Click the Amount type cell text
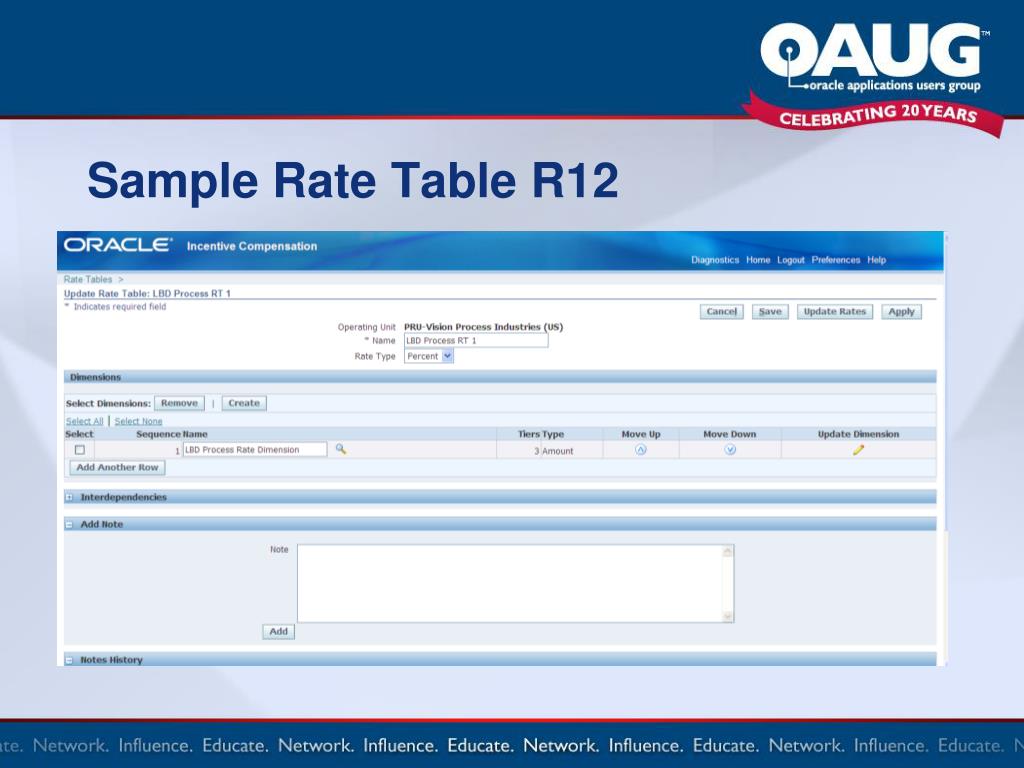Screen dimensions: 1024x768 [558, 451]
